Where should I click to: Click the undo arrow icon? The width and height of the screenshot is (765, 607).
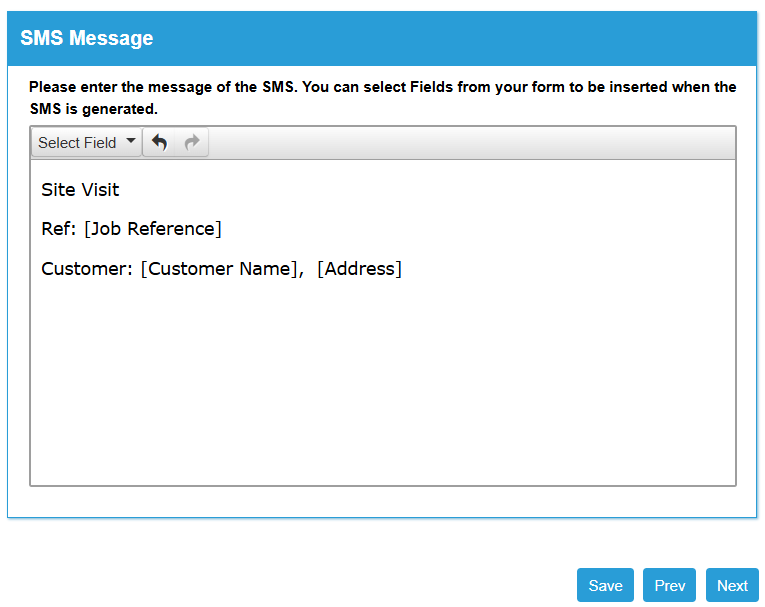point(159,142)
